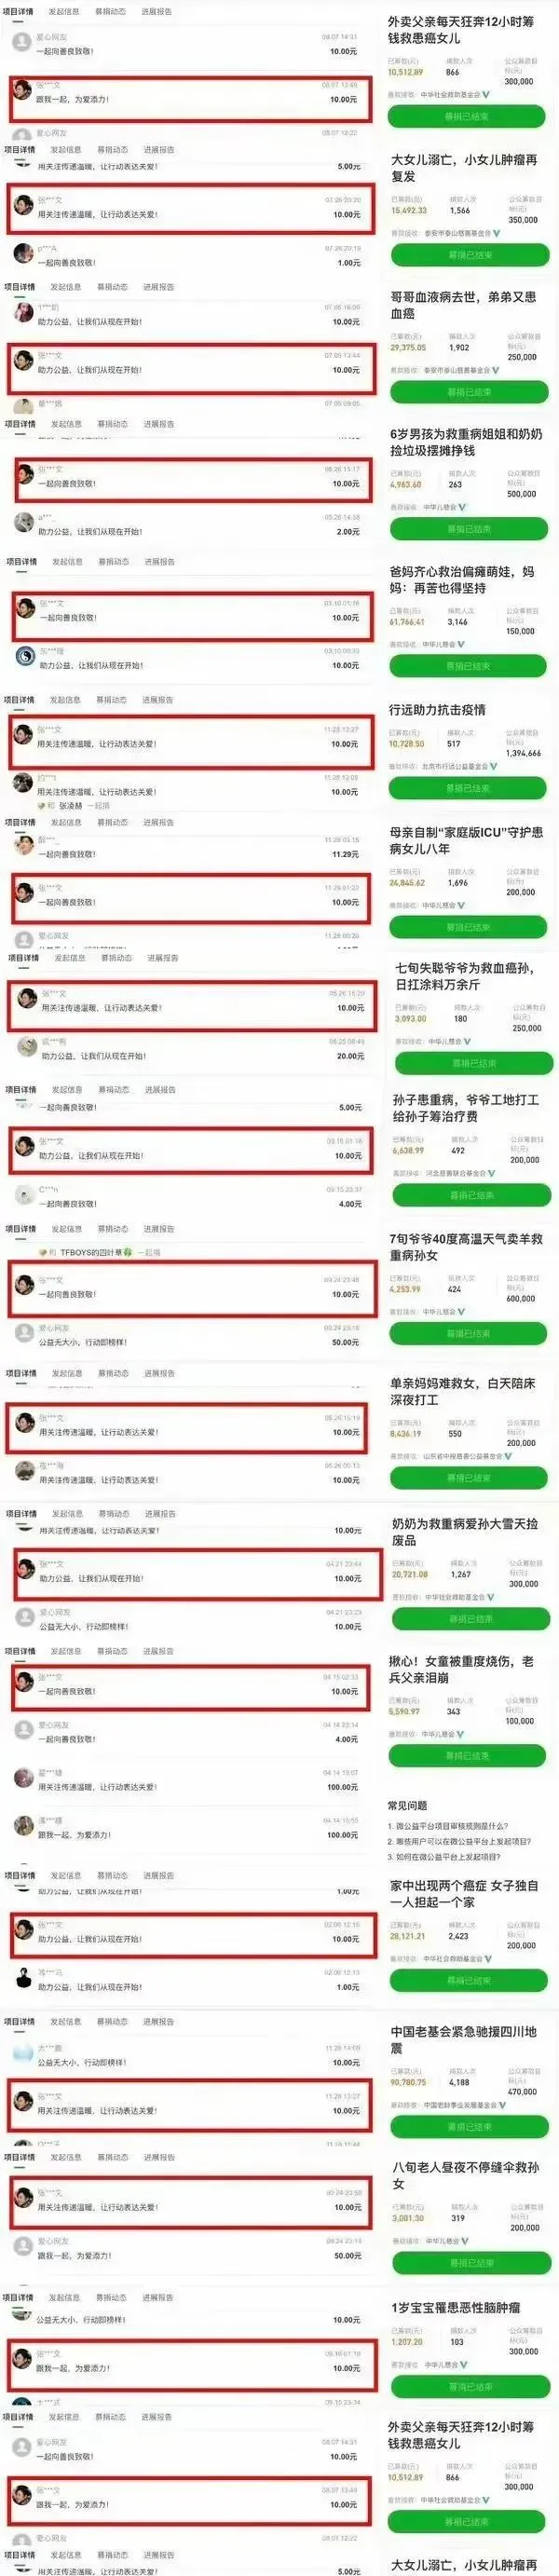
Task: Click verified badge next to 河北慈善联合基金会
Action: (x=491, y=1173)
